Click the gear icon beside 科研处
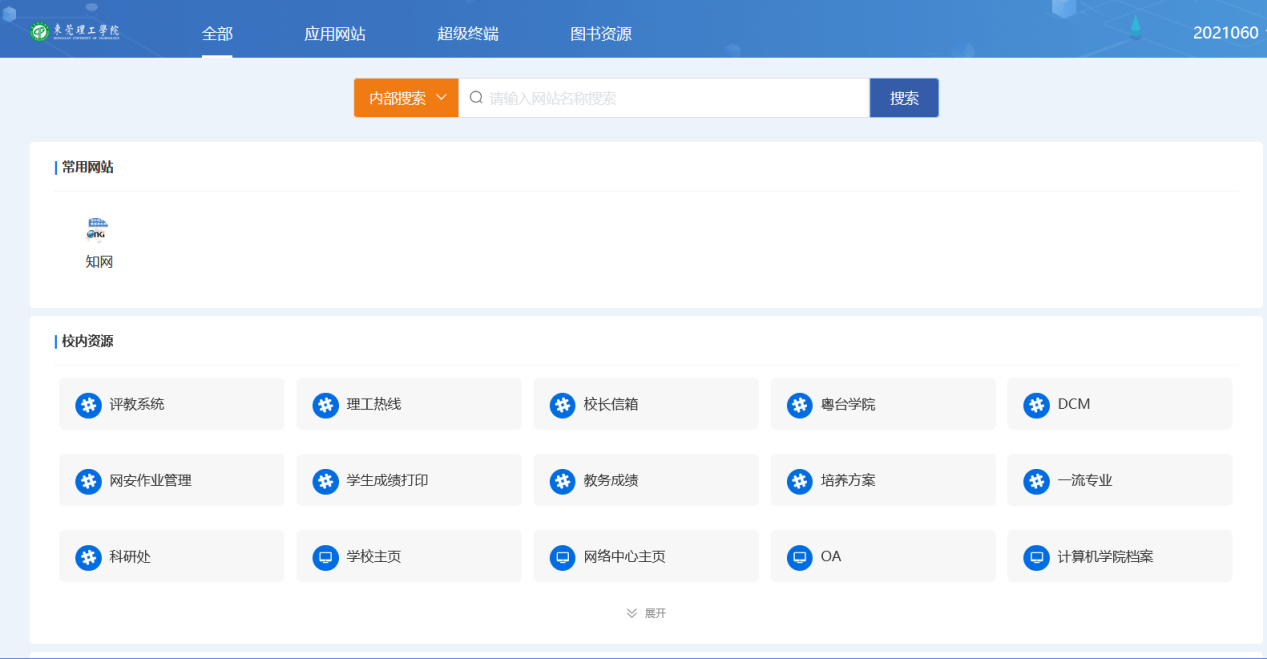Viewport: 1267px width, 659px height. [x=88, y=557]
